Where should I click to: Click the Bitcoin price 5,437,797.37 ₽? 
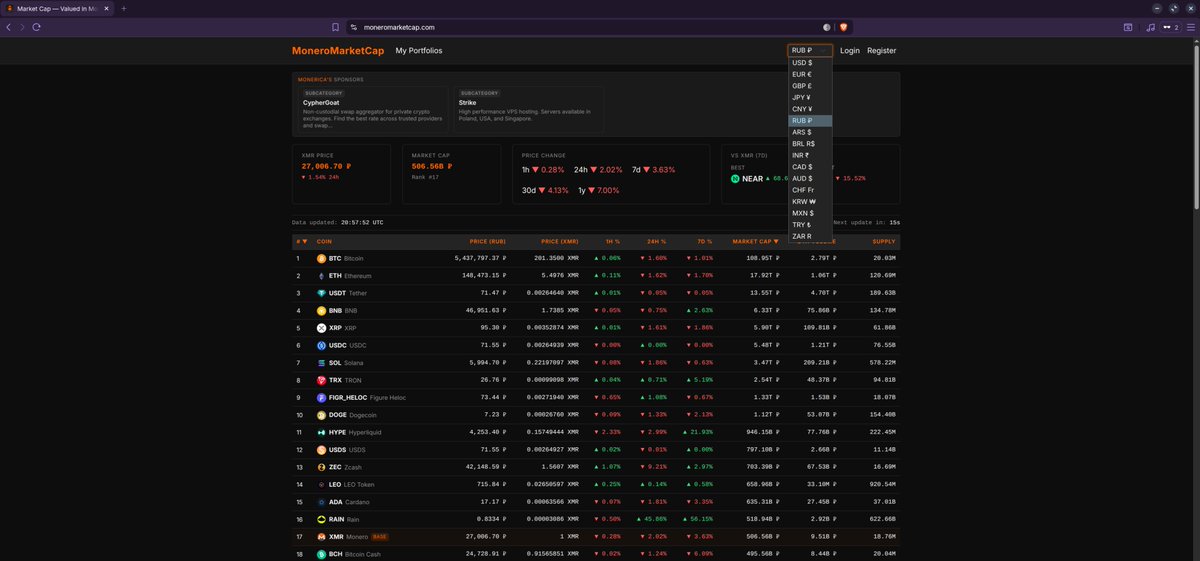[x=480, y=258]
